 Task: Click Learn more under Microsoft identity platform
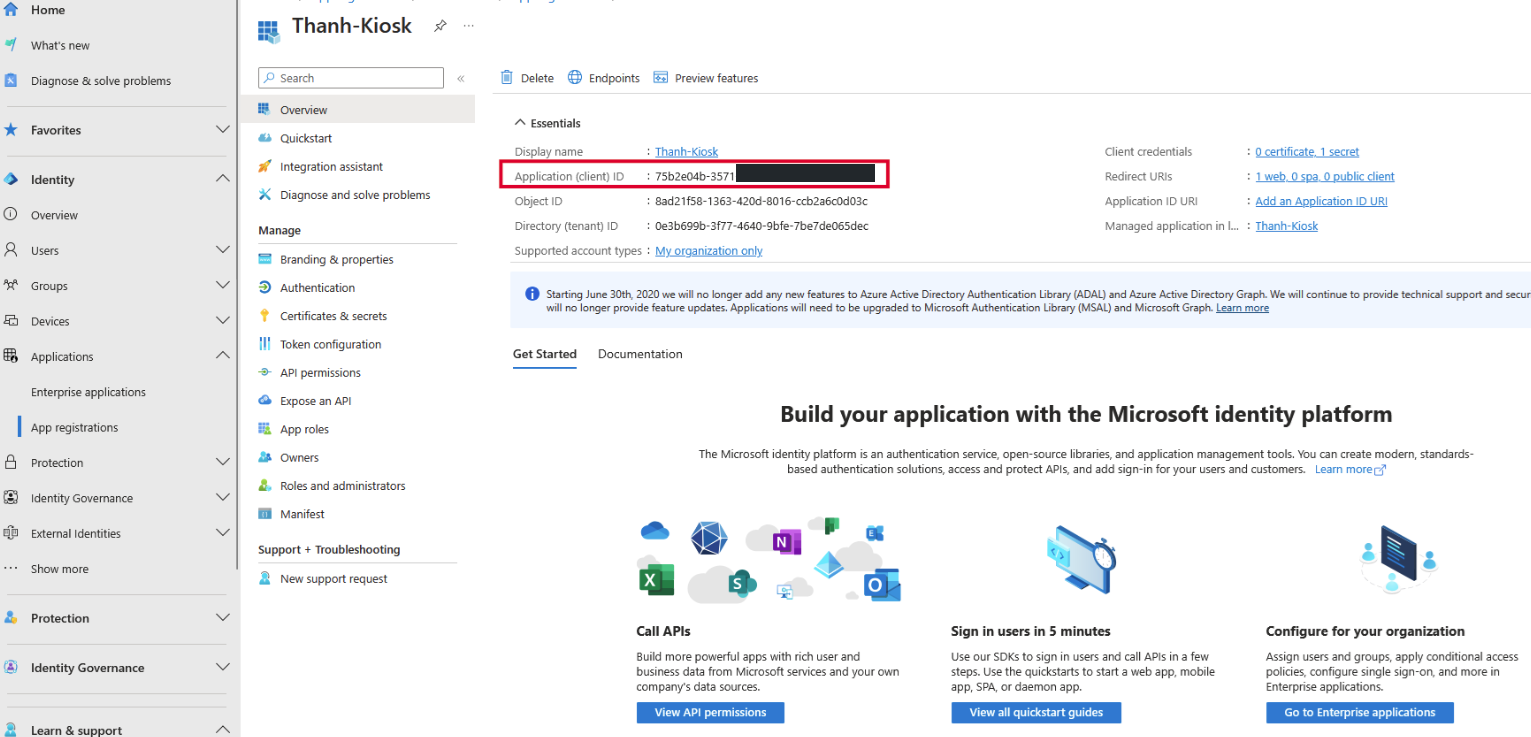1350,469
